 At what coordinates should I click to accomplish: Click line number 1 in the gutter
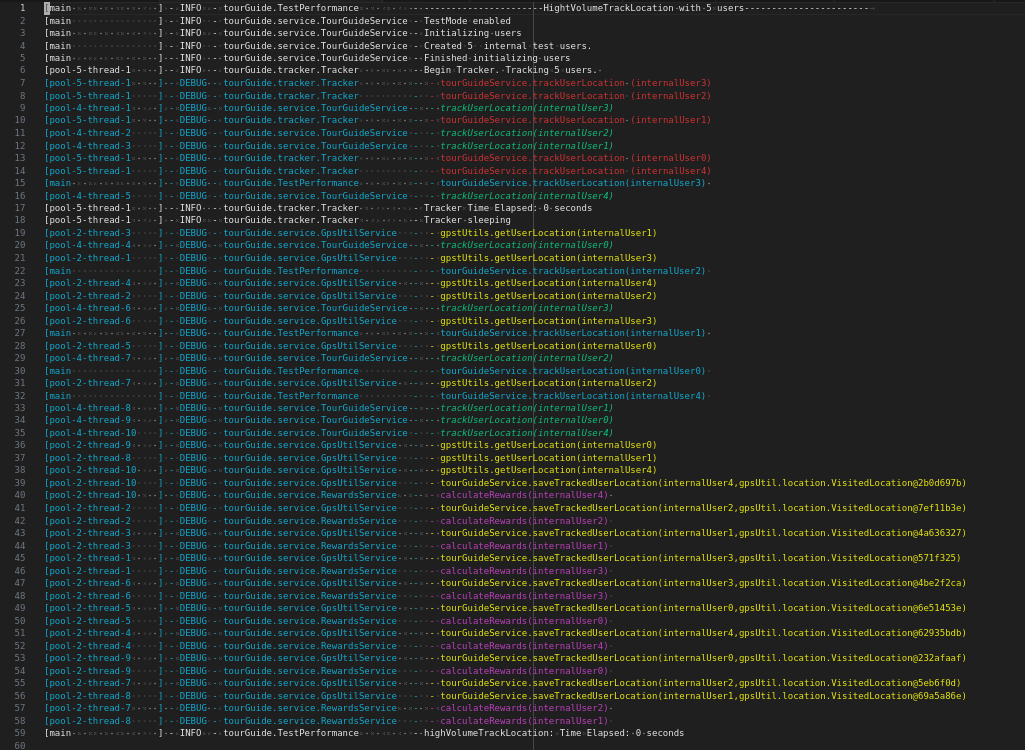click(x=23, y=8)
